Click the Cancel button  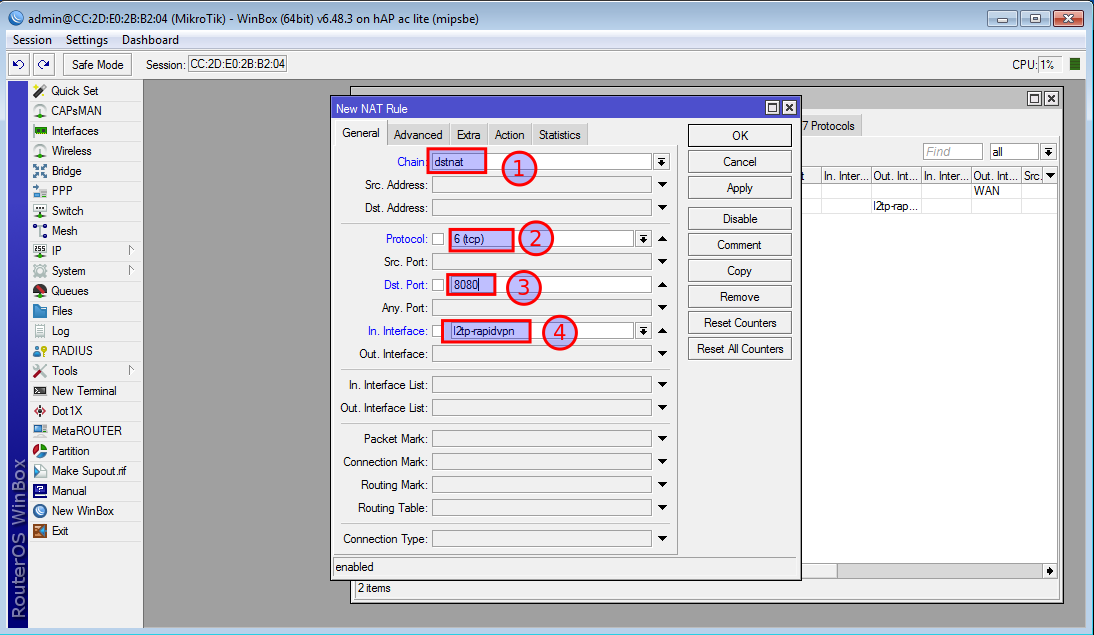click(740, 162)
